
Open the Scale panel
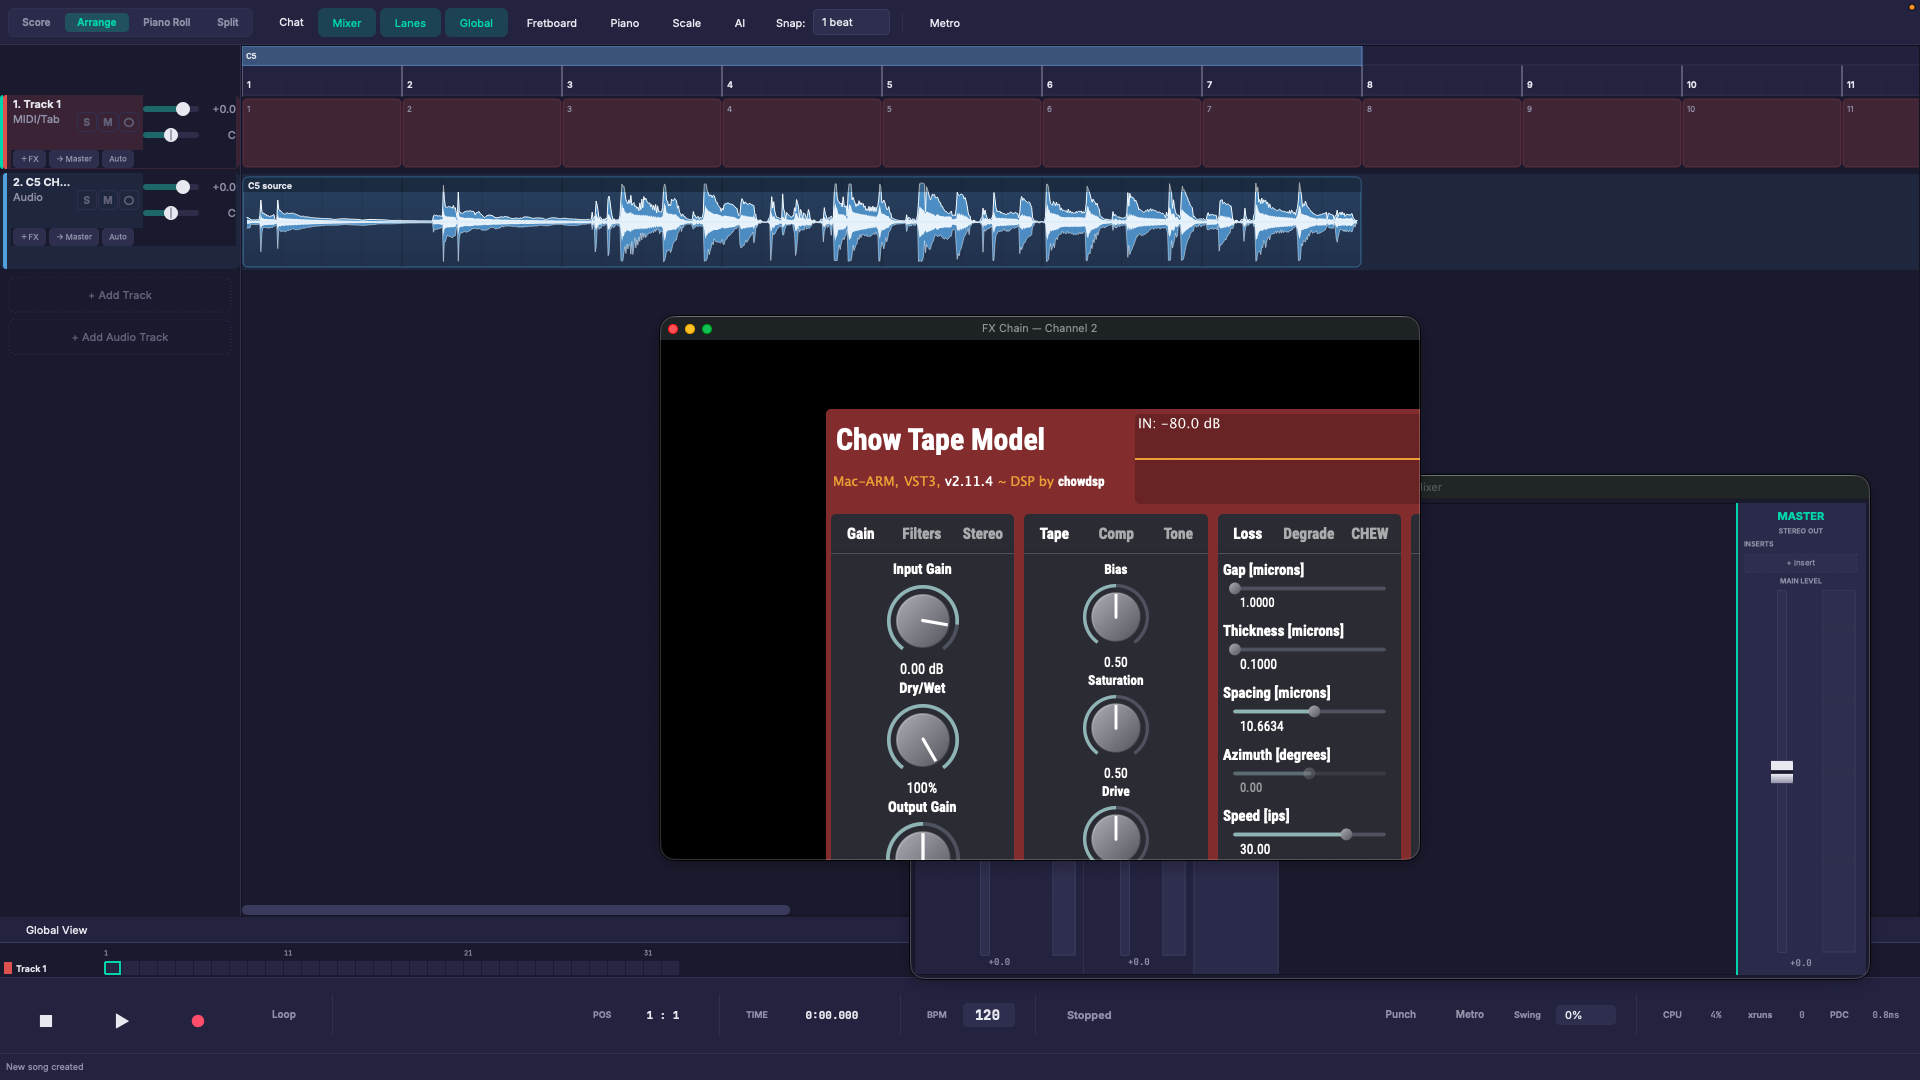[686, 23]
